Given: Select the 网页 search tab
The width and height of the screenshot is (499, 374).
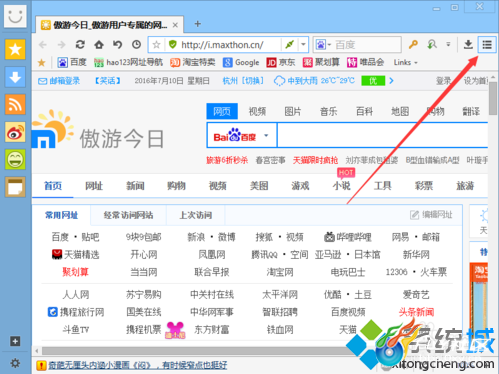Looking at the screenshot, I should pos(222,111).
